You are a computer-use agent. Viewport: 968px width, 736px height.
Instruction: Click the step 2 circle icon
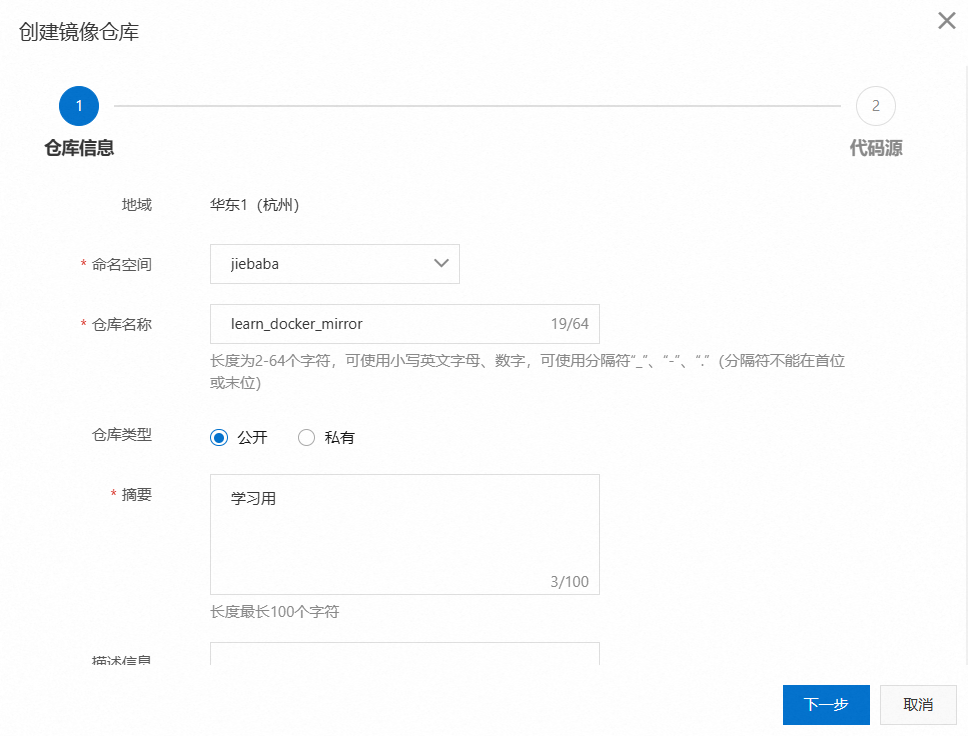pyautogui.click(x=875, y=106)
